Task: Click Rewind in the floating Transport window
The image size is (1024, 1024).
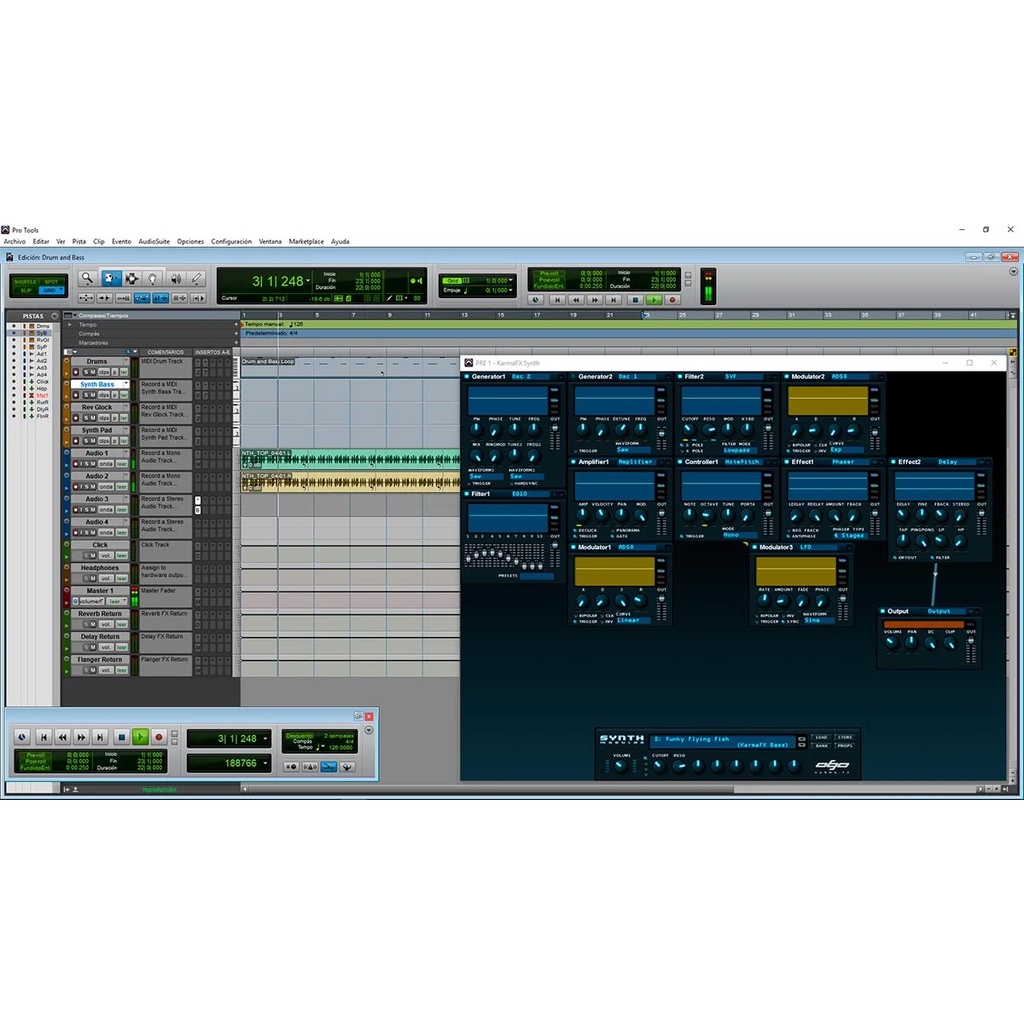Action: click(63, 737)
